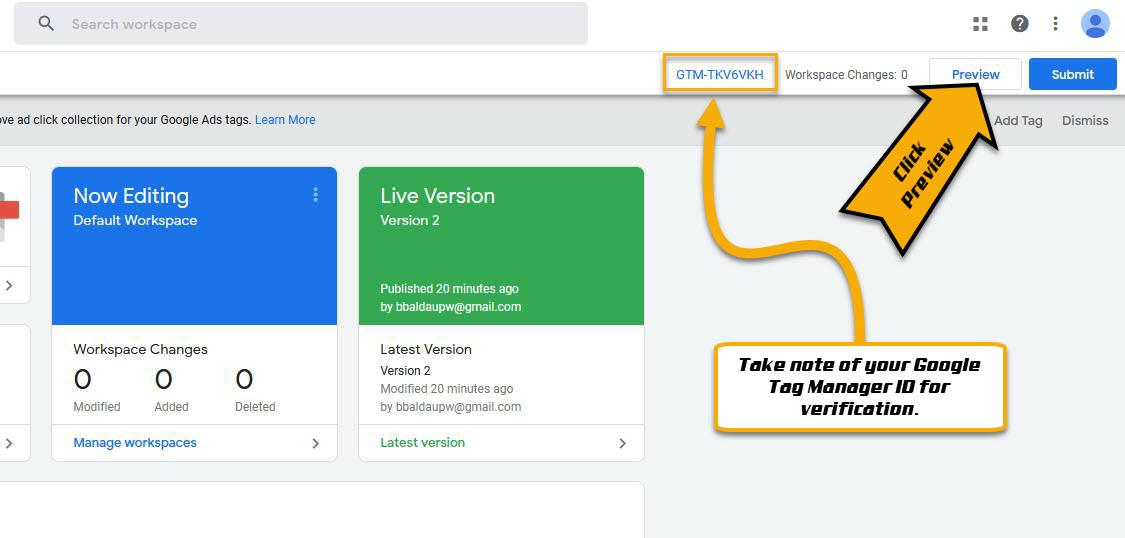Viewport: 1125px width, 538px height.
Task: Open Latest version link
Action: click(x=423, y=443)
